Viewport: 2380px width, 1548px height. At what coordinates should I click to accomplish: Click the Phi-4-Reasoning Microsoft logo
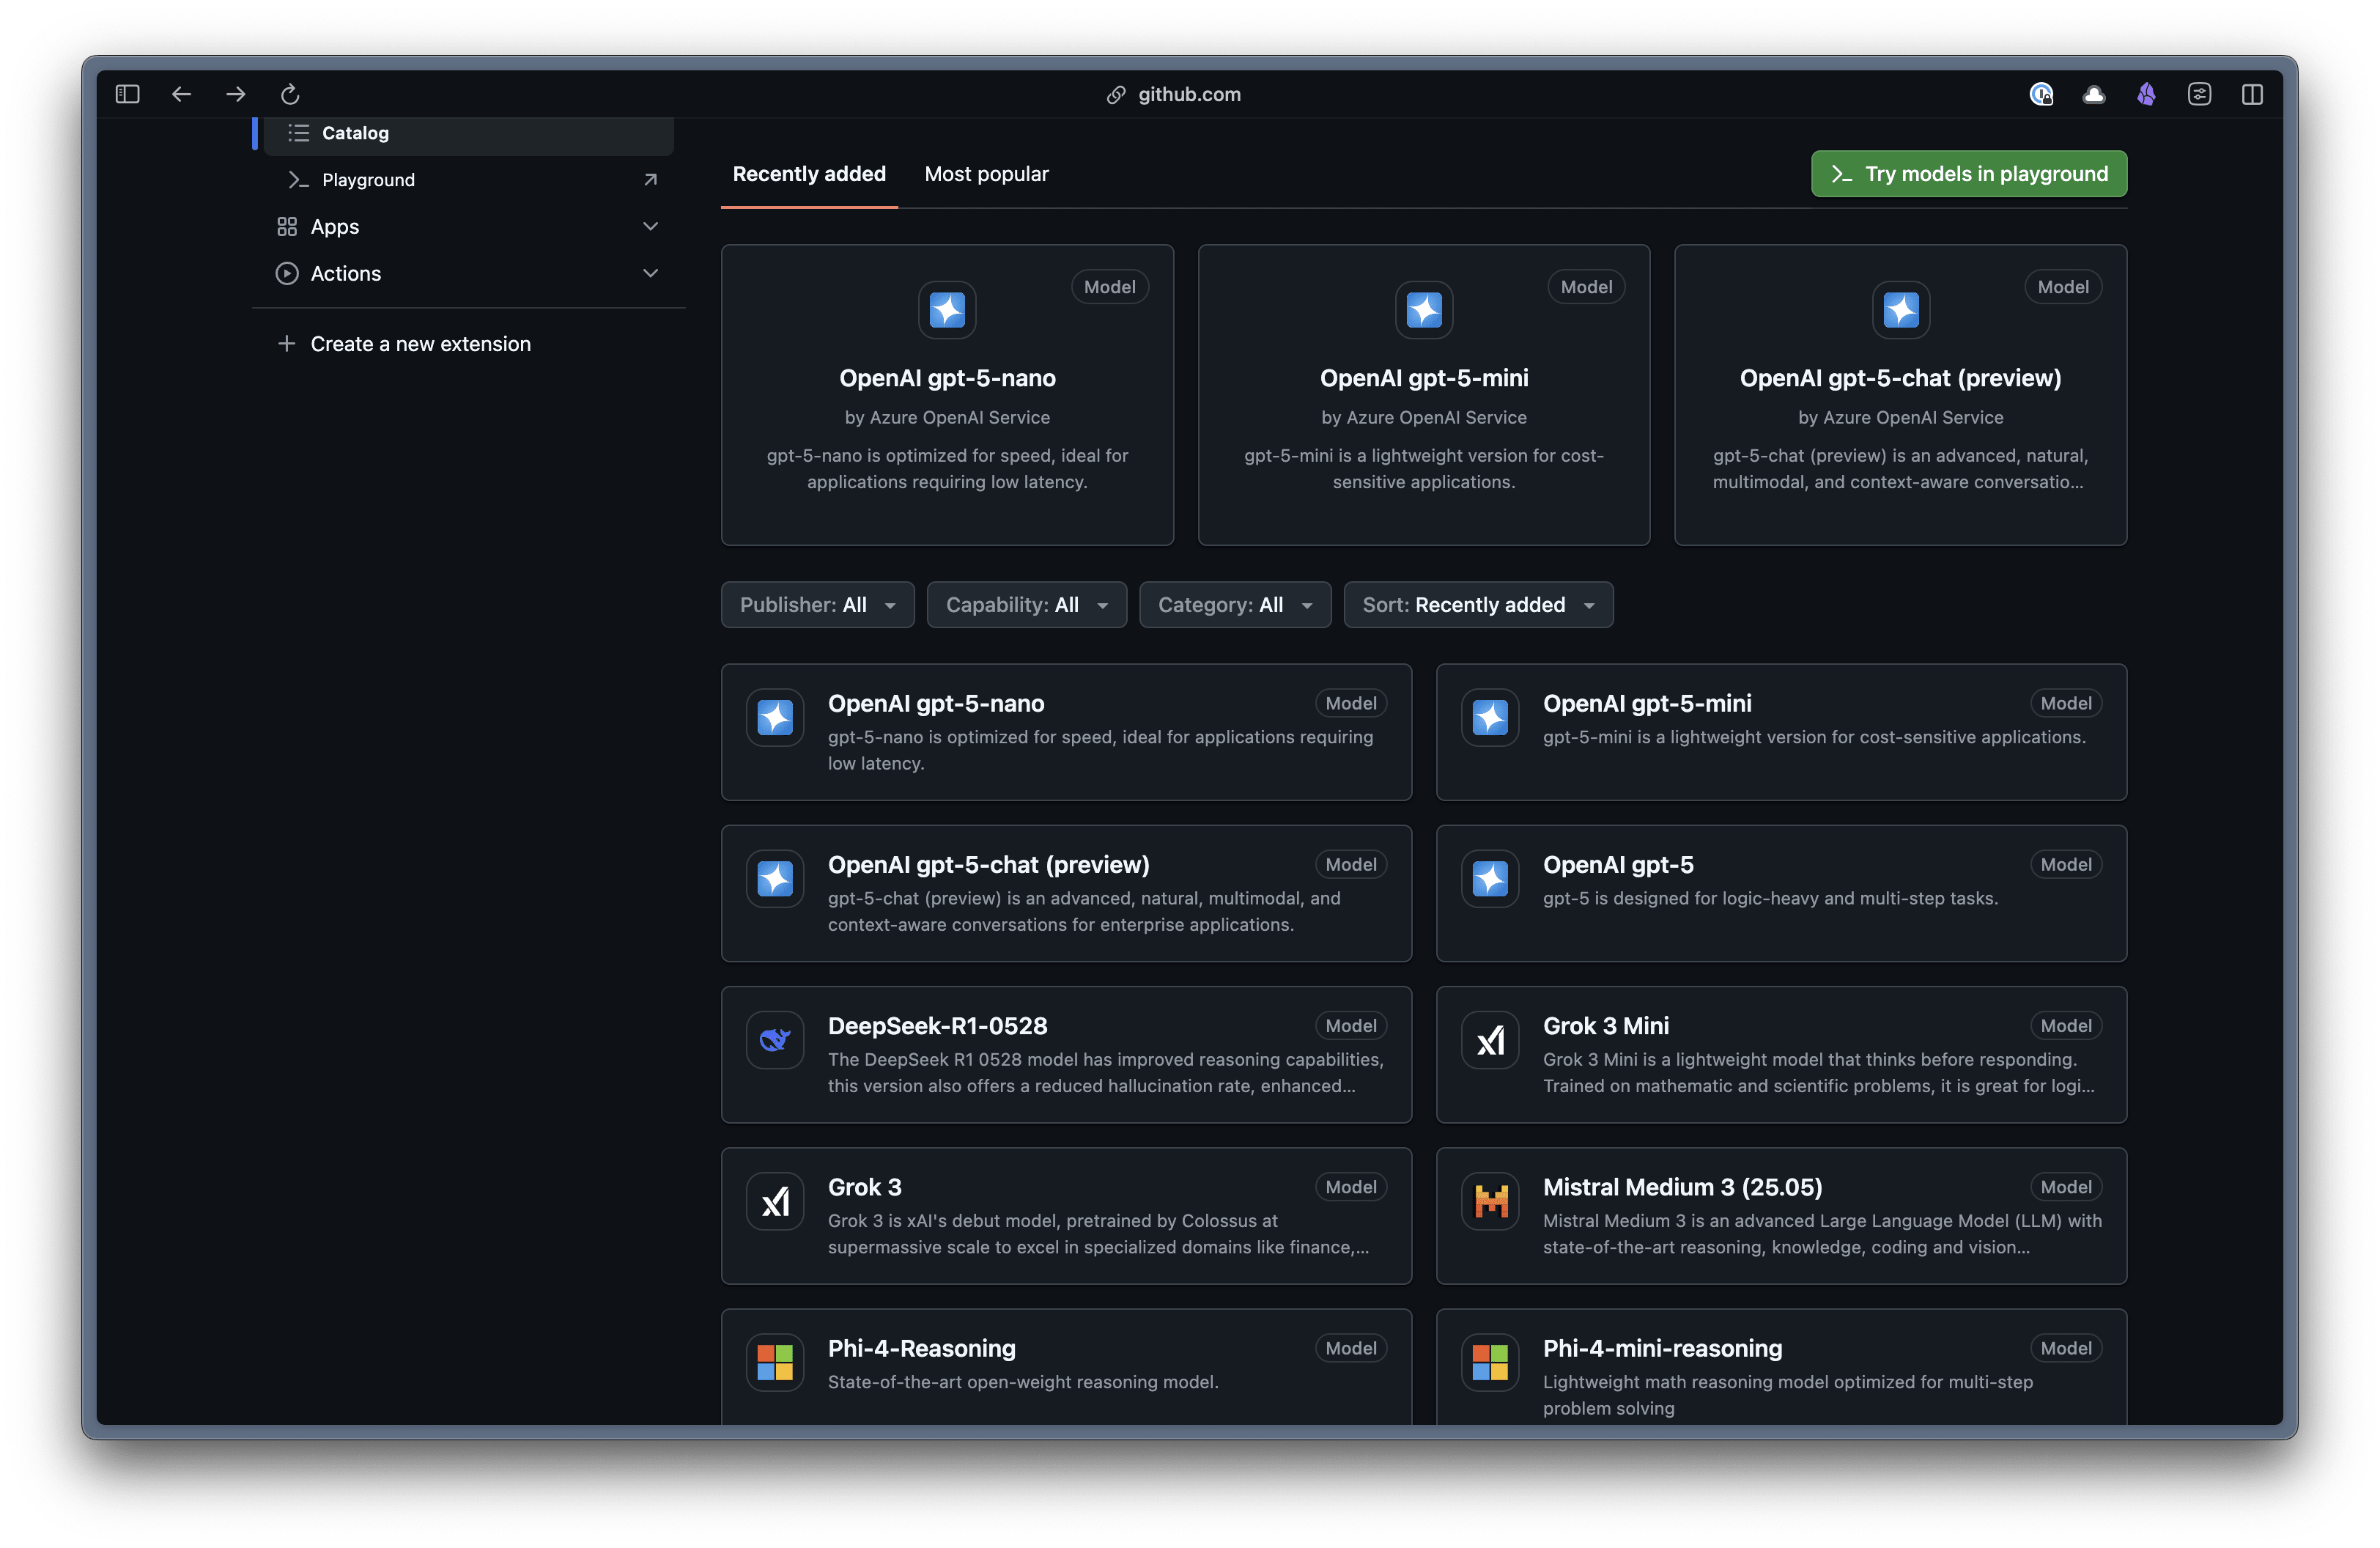(x=775, y=1362)
